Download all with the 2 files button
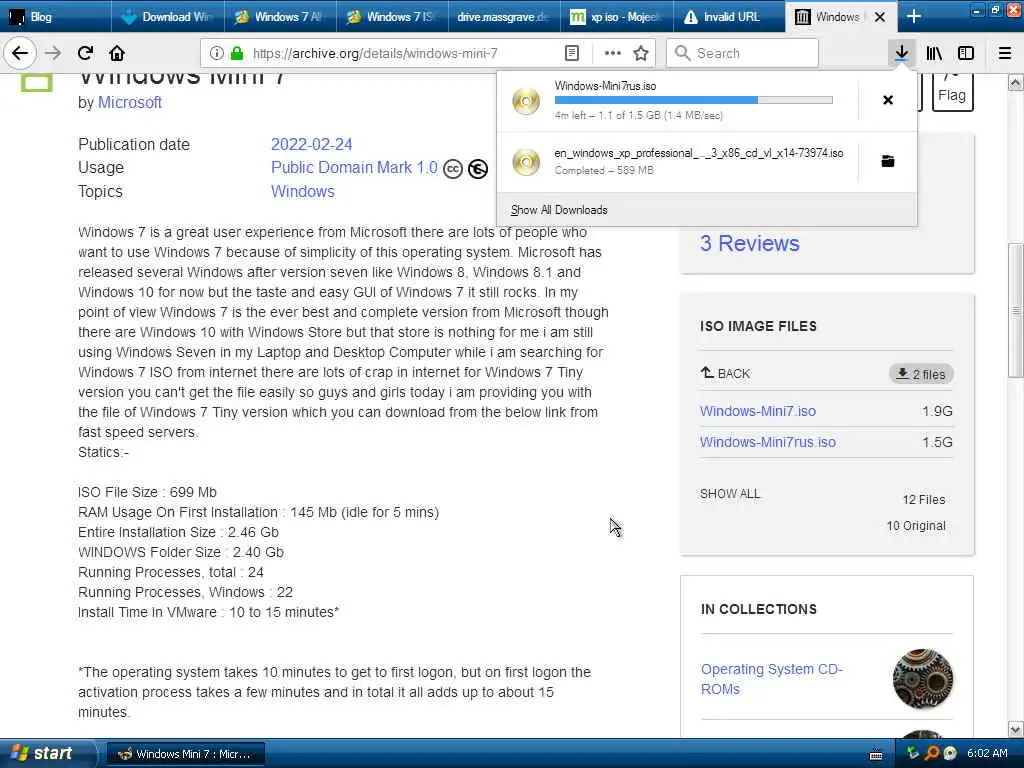The height and width of the screenshot is (768, 1024). (921, 374)
